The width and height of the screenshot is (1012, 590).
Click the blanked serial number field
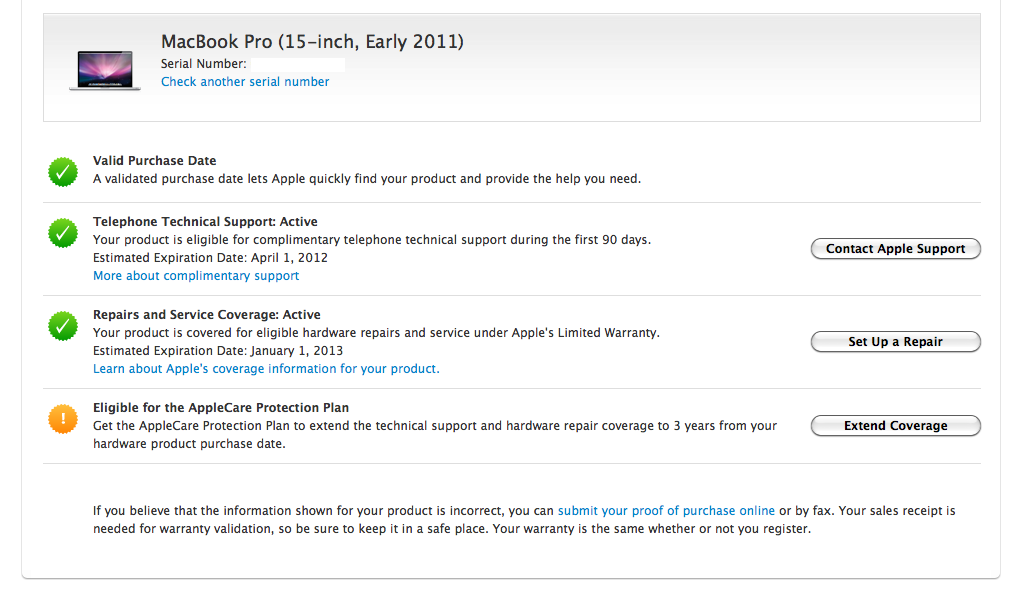point(298,64)
